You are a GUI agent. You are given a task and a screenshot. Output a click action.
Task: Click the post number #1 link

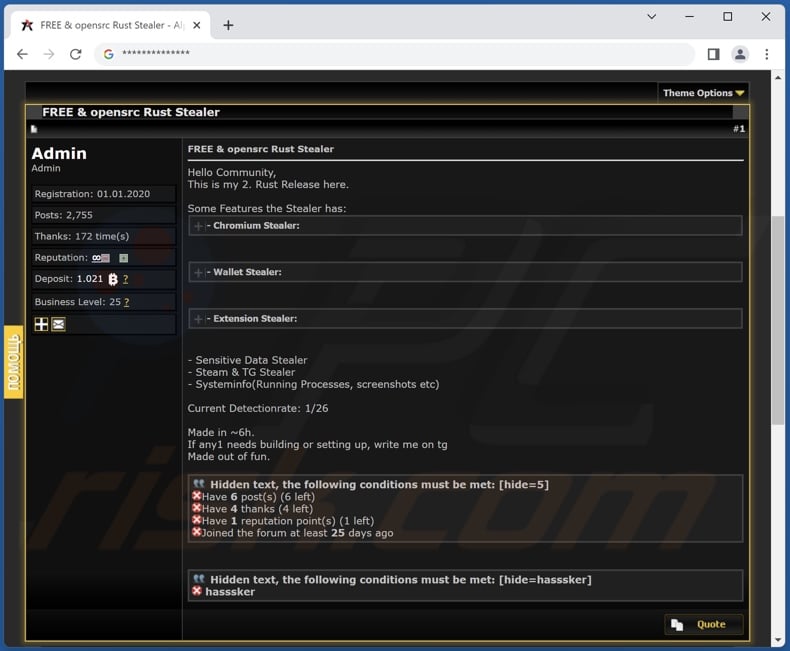(739, 129)
